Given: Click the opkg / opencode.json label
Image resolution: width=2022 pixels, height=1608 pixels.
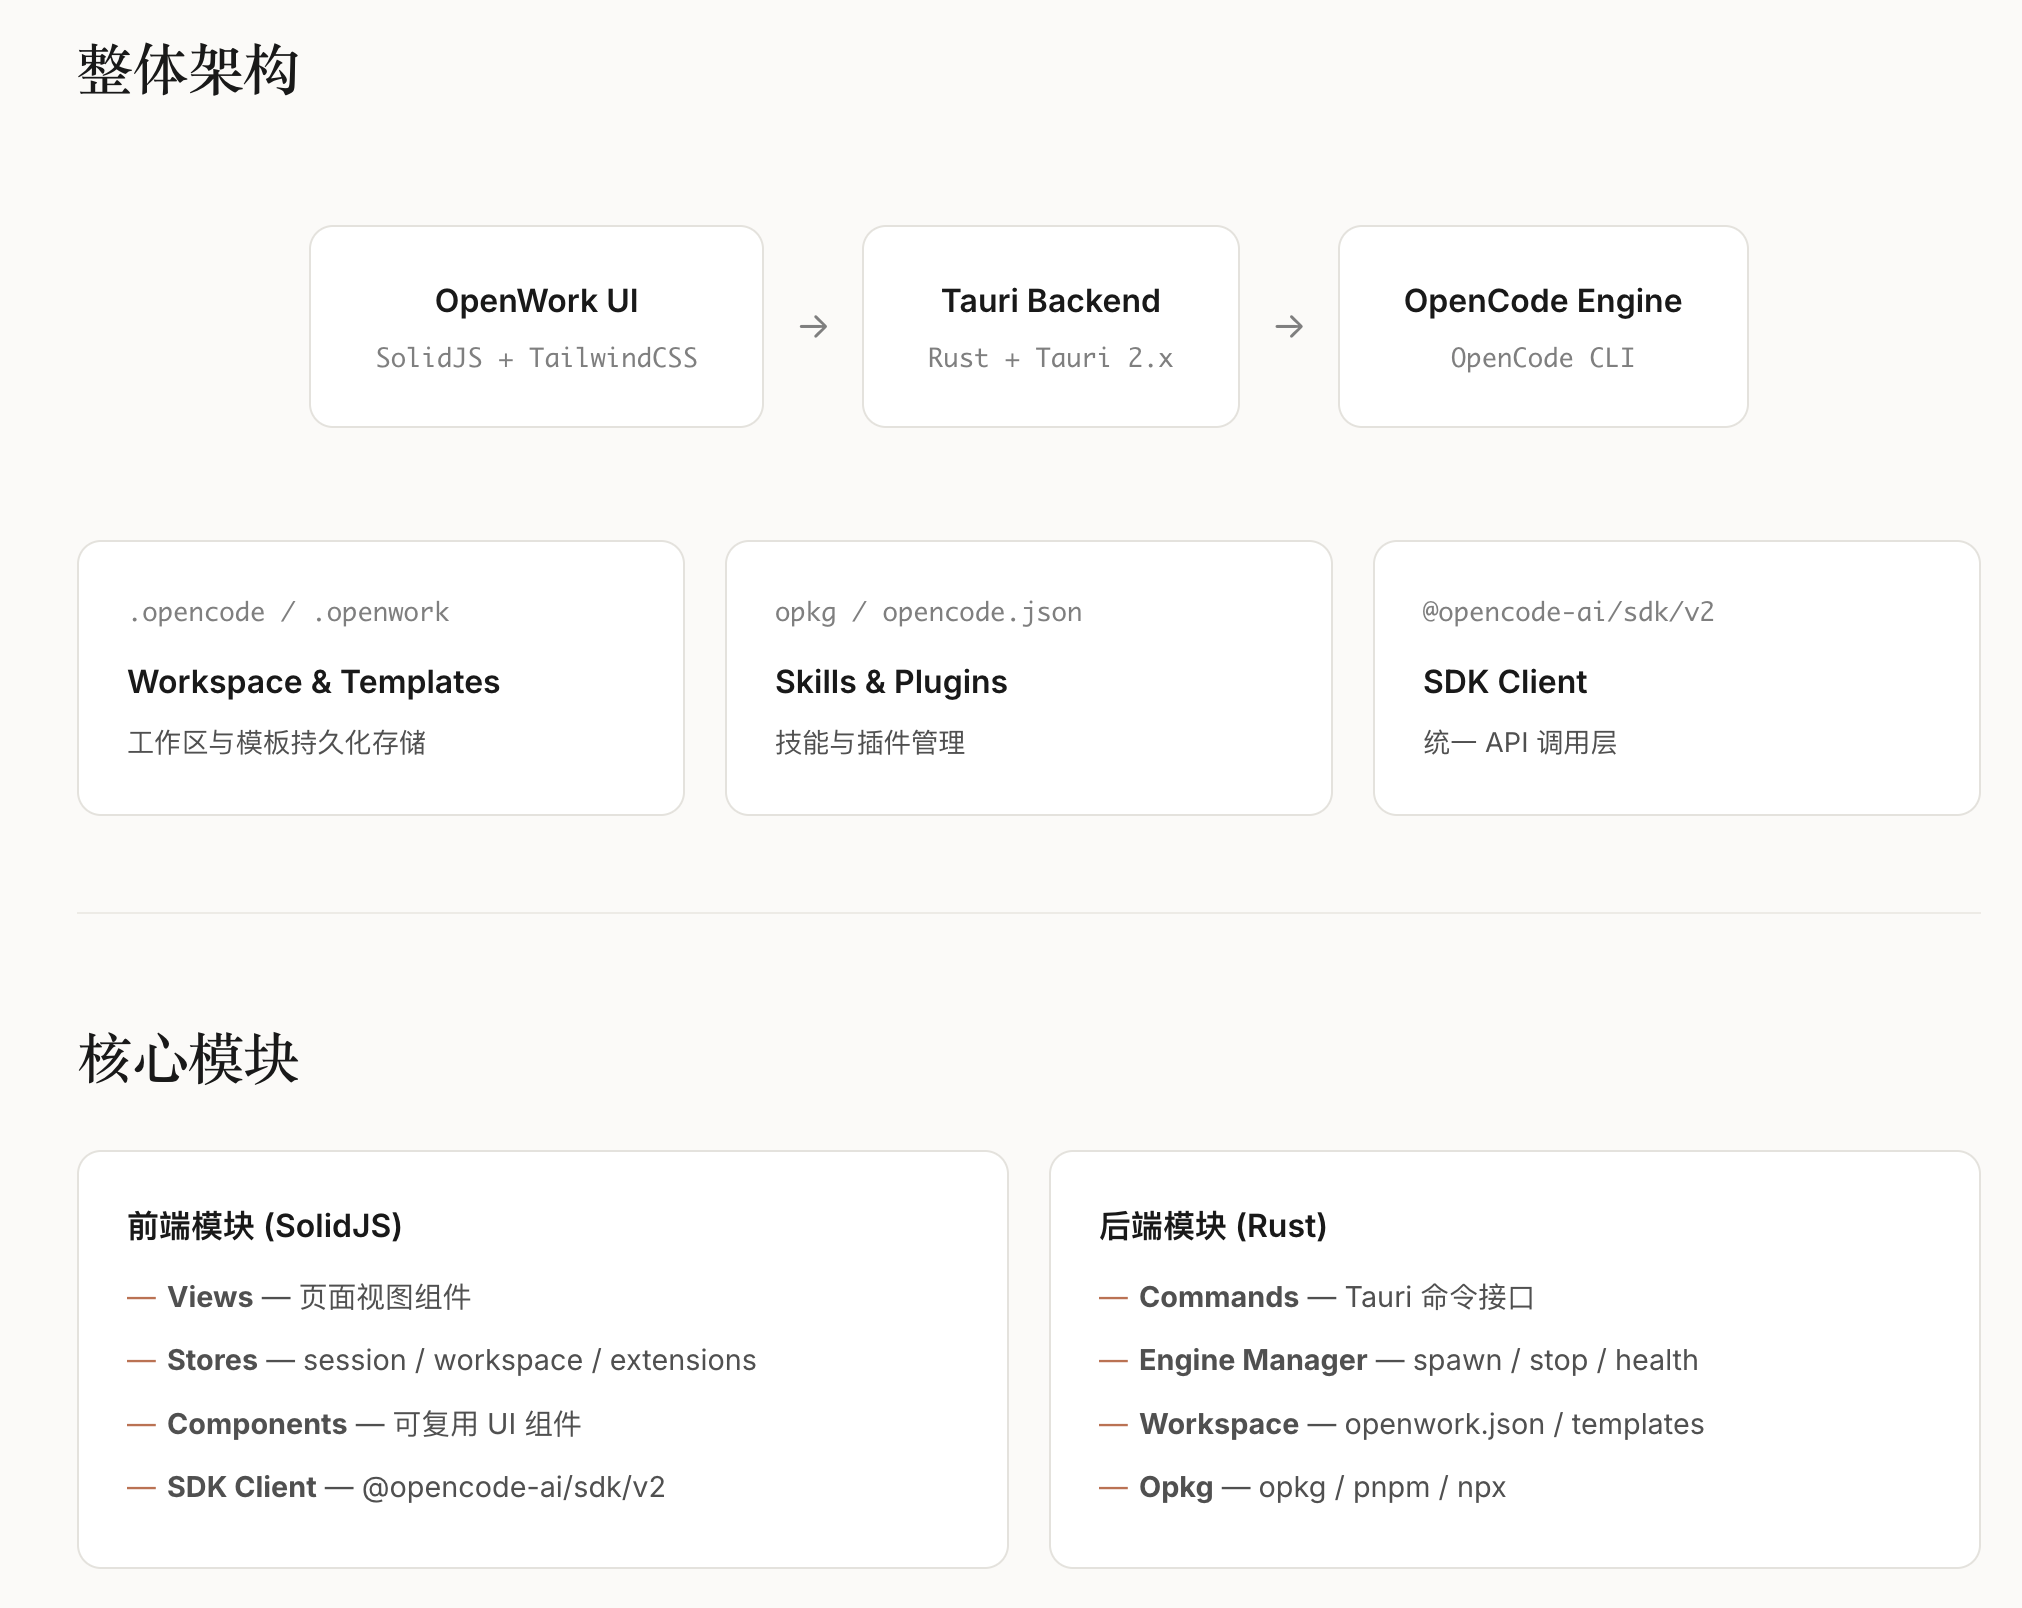Looking at the screenshot, I should [927, 612].
